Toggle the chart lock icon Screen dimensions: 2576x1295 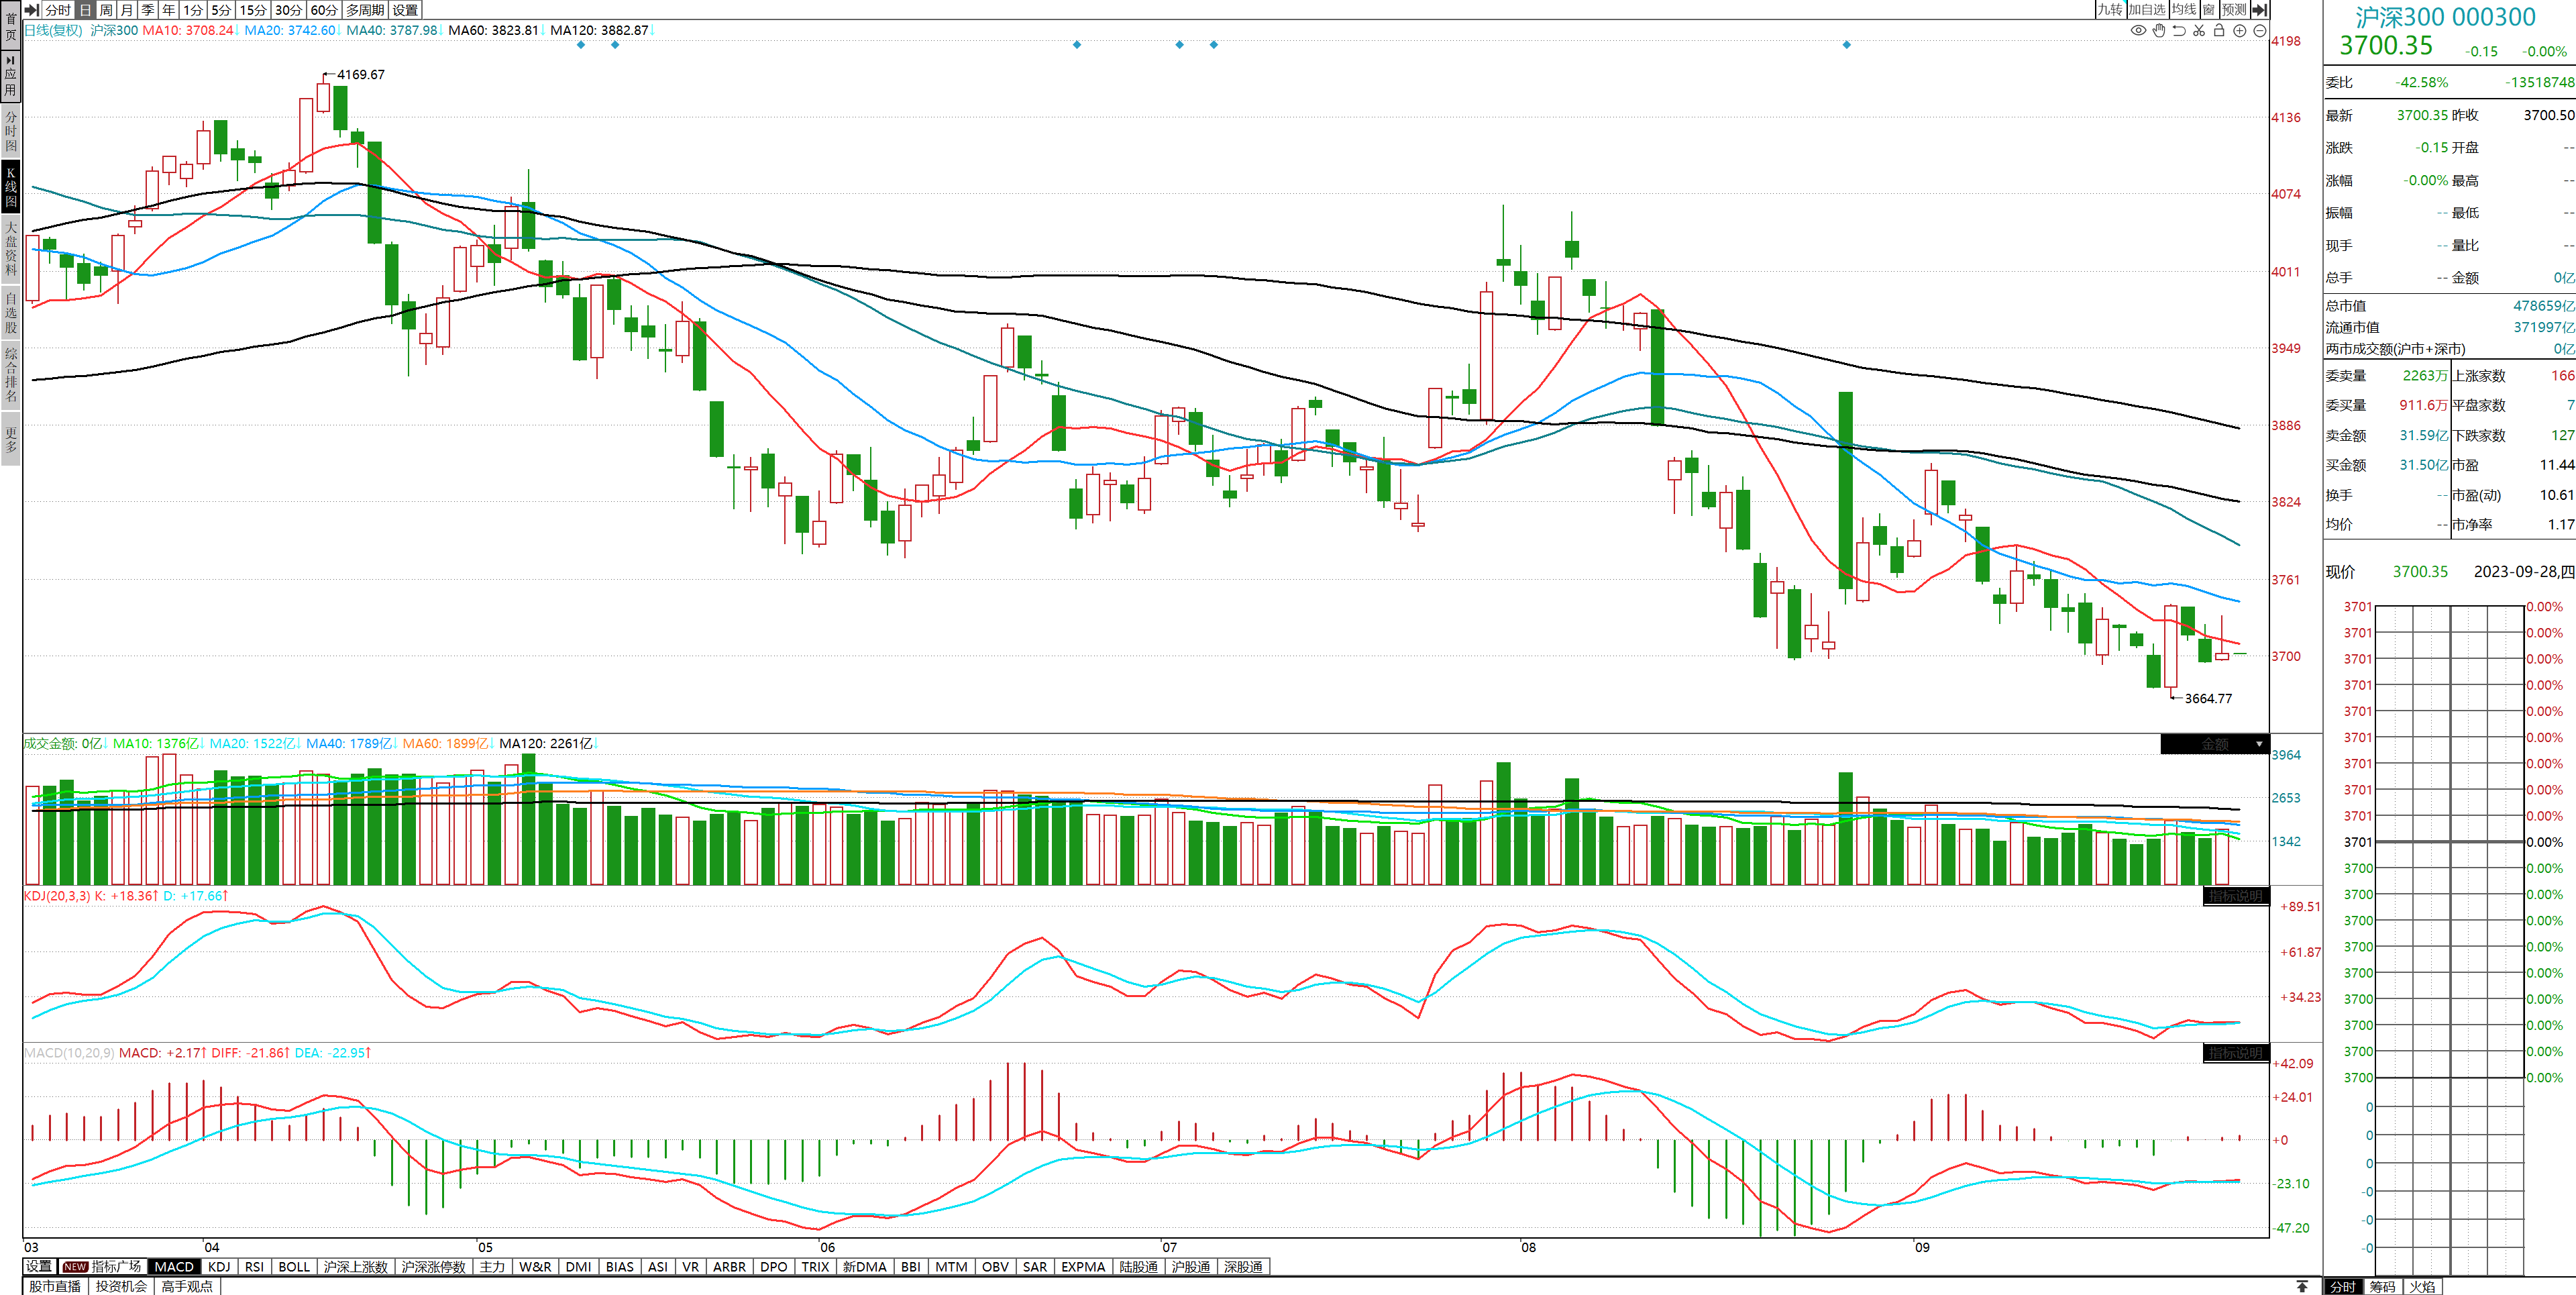click(2219, 31)
